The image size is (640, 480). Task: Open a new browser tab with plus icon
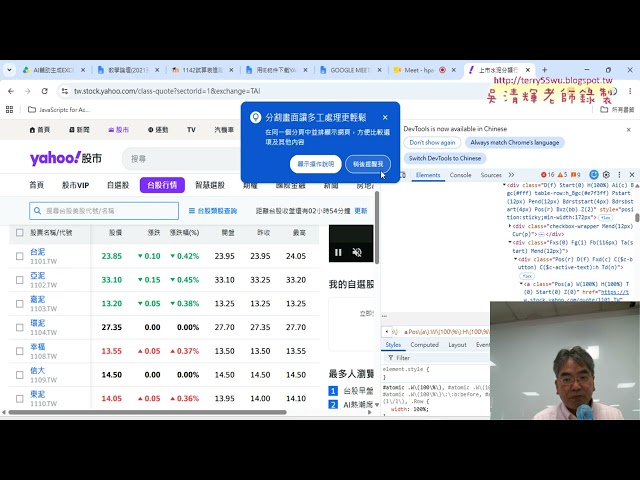(544, 70)
